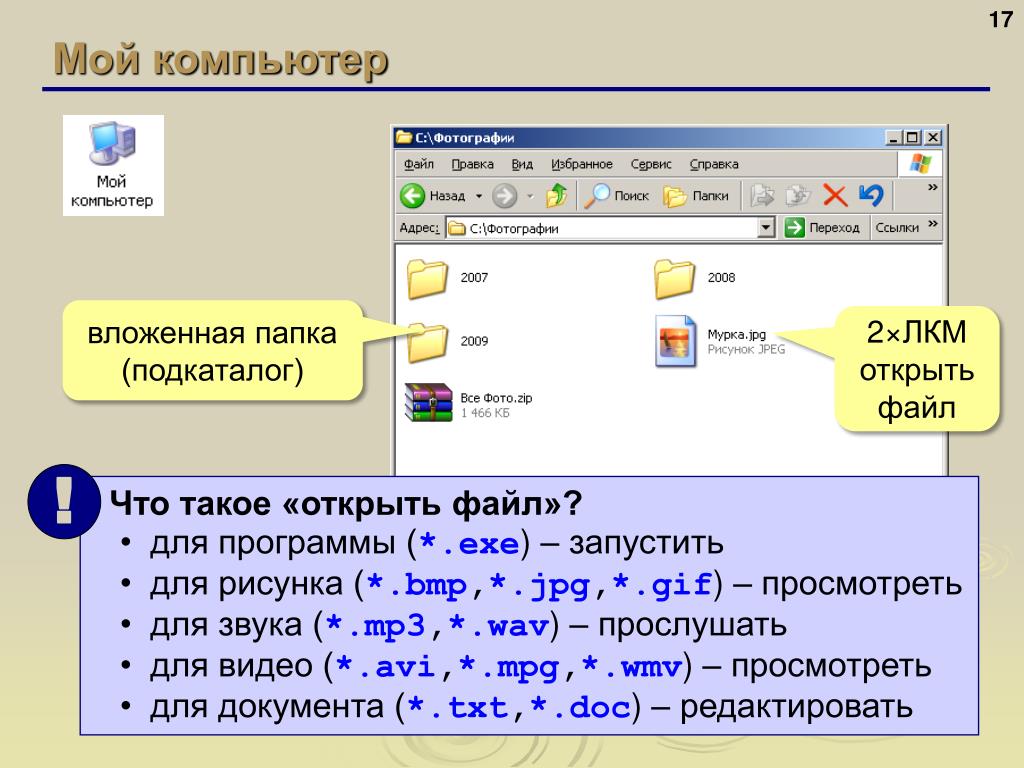The width and height of the screenshot is (1024, 768).
Task: Expand the address bar dropdown arrow
Action: (766, 228)
